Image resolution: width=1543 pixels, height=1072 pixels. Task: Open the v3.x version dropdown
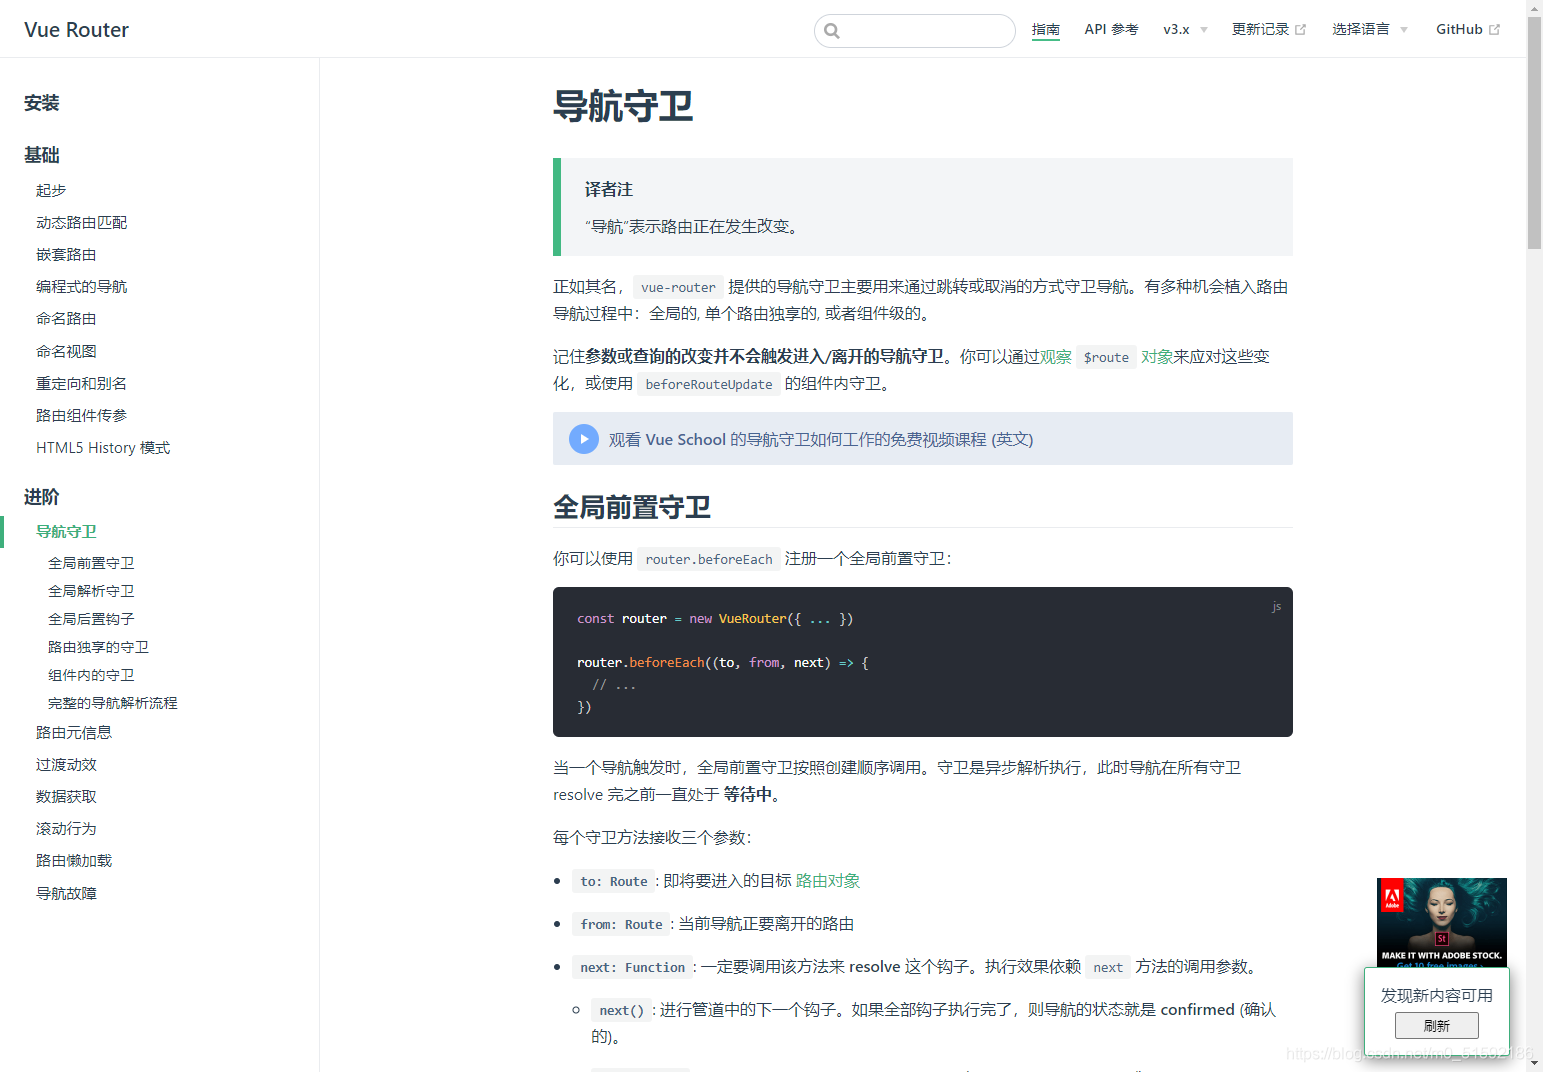[x=1184, y=30]
